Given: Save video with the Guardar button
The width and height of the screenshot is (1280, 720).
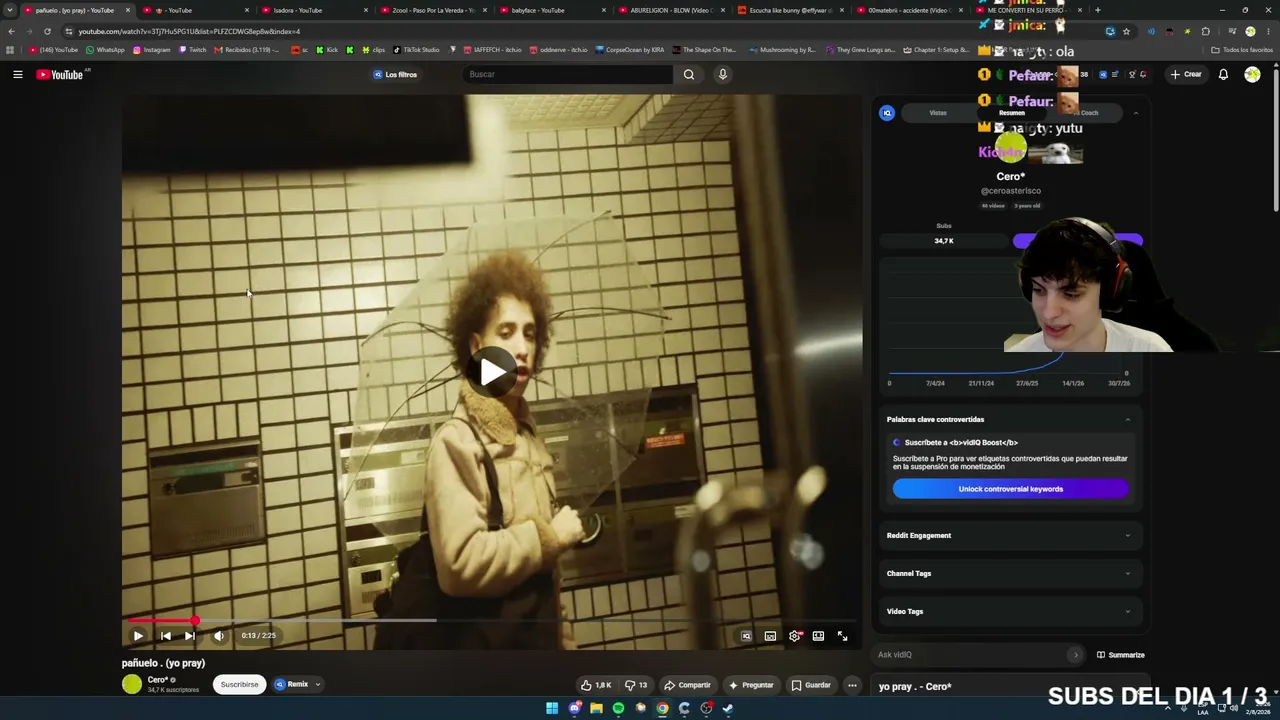Looking at the screenshot, I should coord(811,685).
